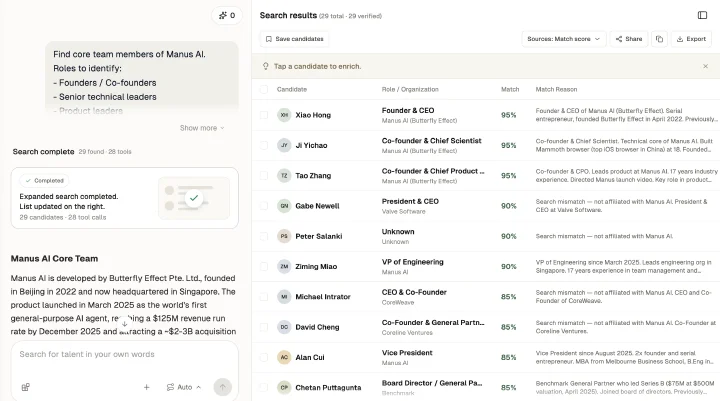This screenshot has width=720, height=401.
Task: Check the box for Peter Salanki
Action: click(264, 236)
